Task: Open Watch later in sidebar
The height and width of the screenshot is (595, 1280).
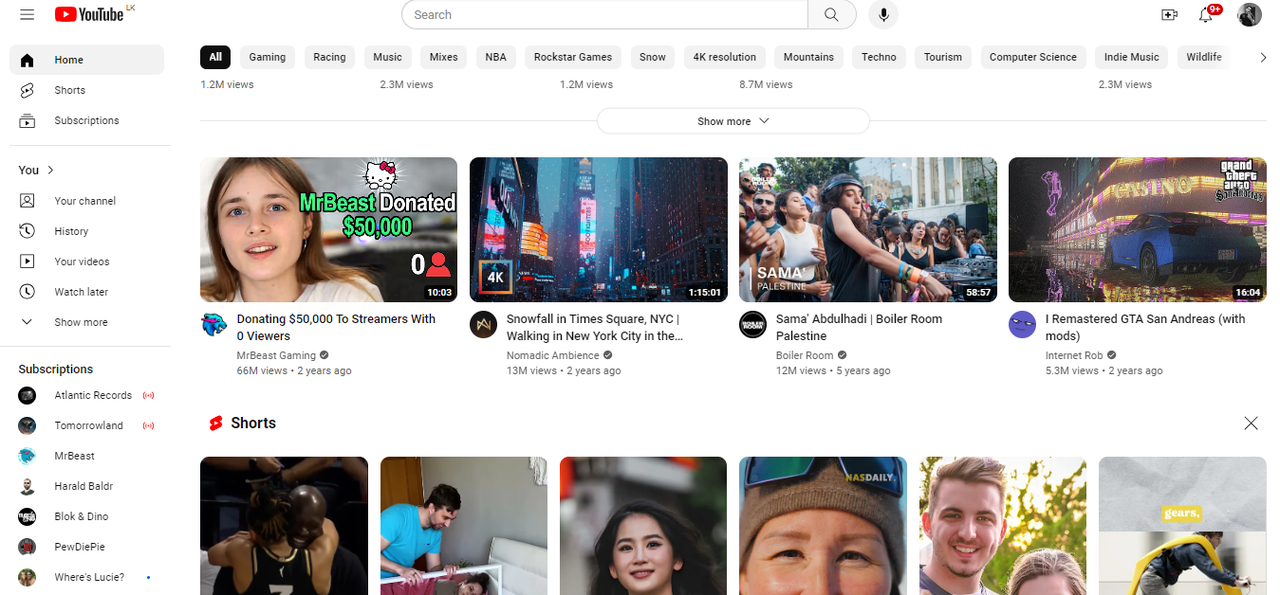Action: tap(87, 292)
